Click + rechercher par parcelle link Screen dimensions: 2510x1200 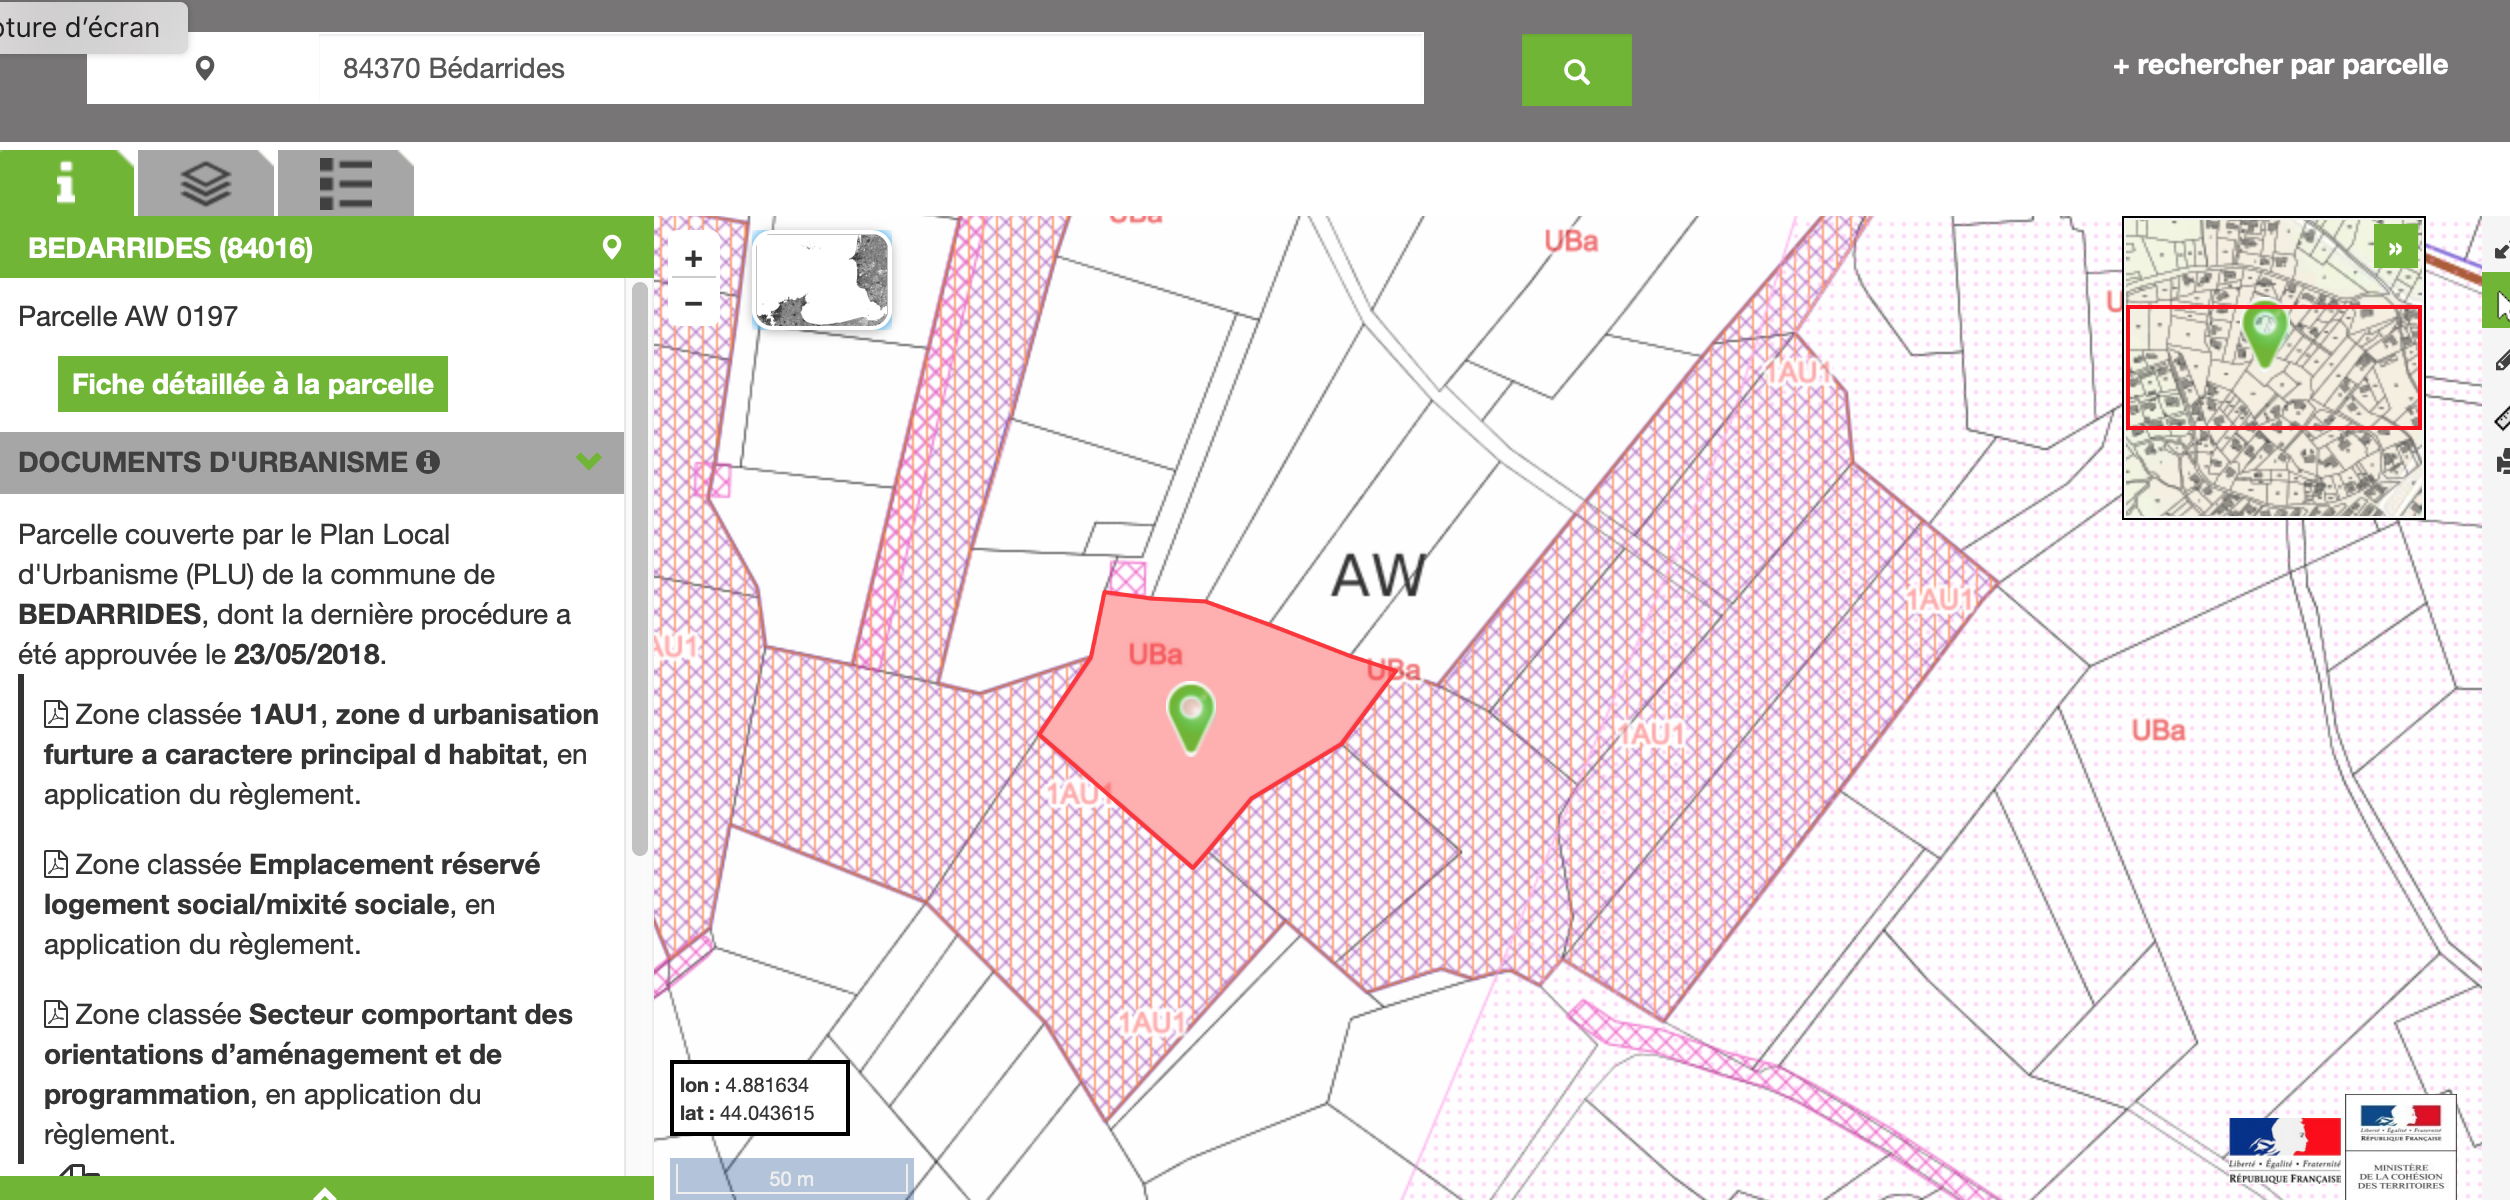tap(2280, 65)
